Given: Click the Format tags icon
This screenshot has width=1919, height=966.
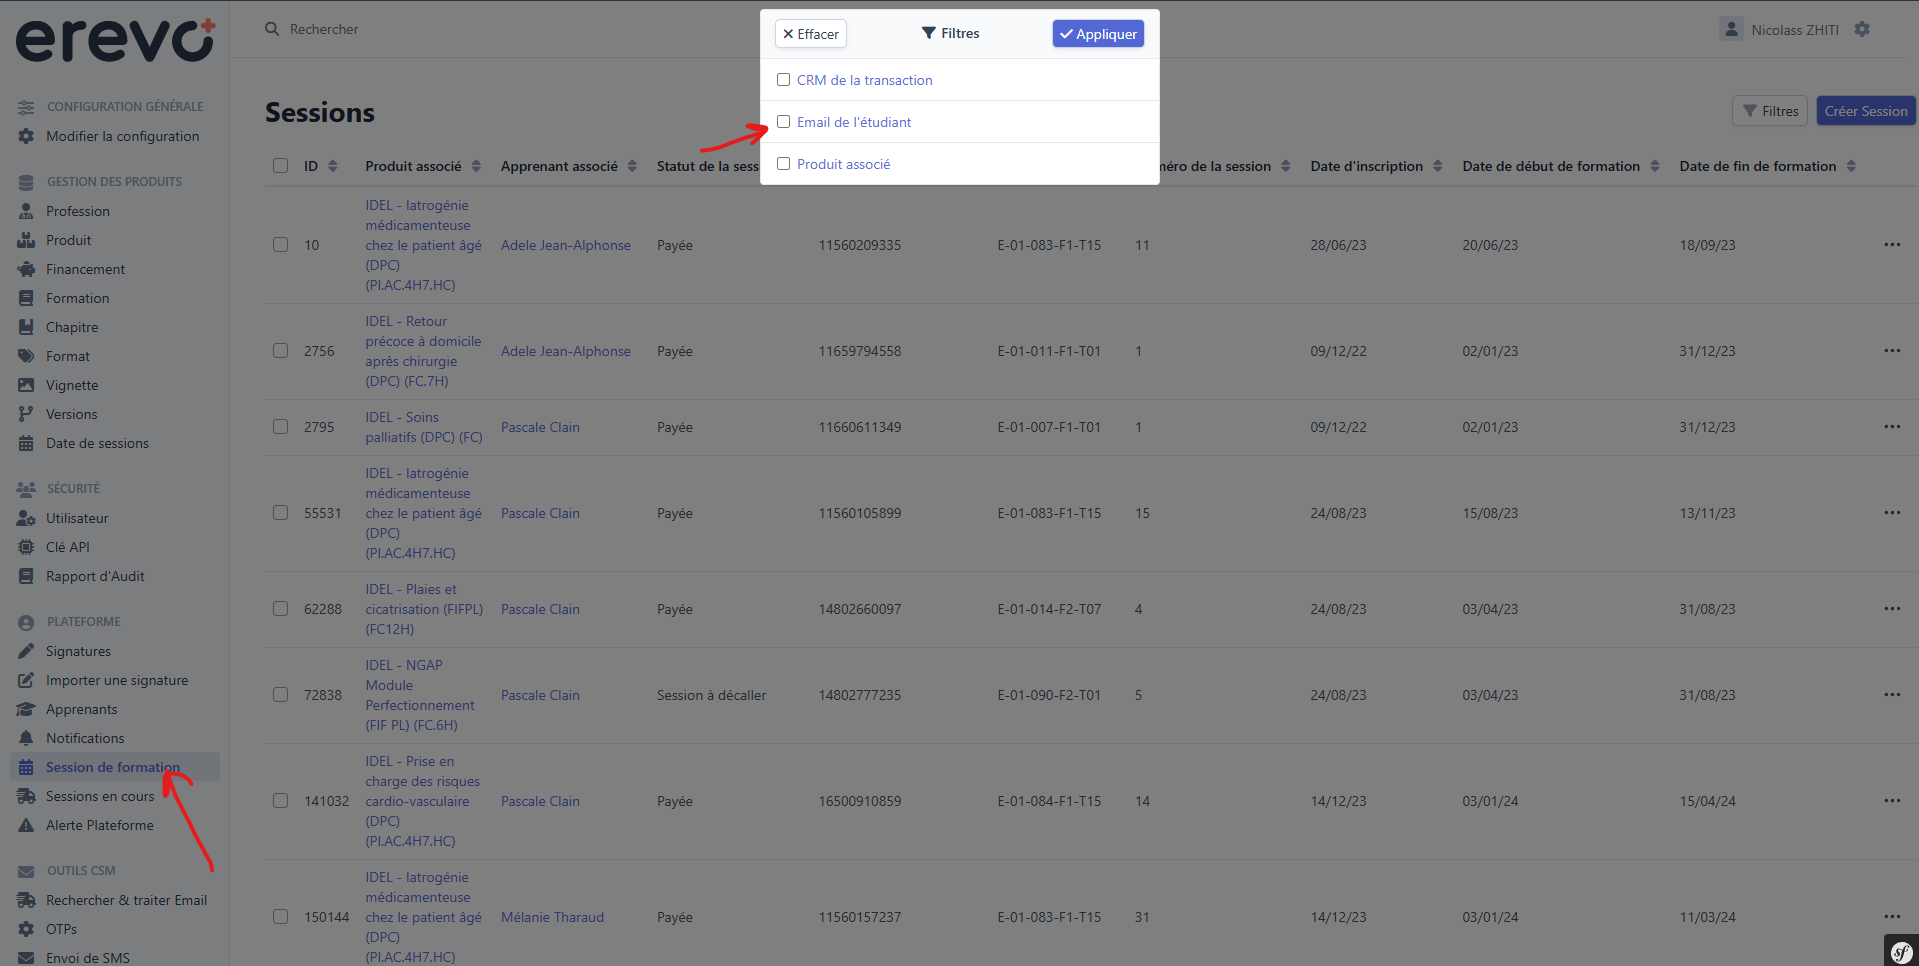Looking at the screenshot, I should (x=26, y=356).
